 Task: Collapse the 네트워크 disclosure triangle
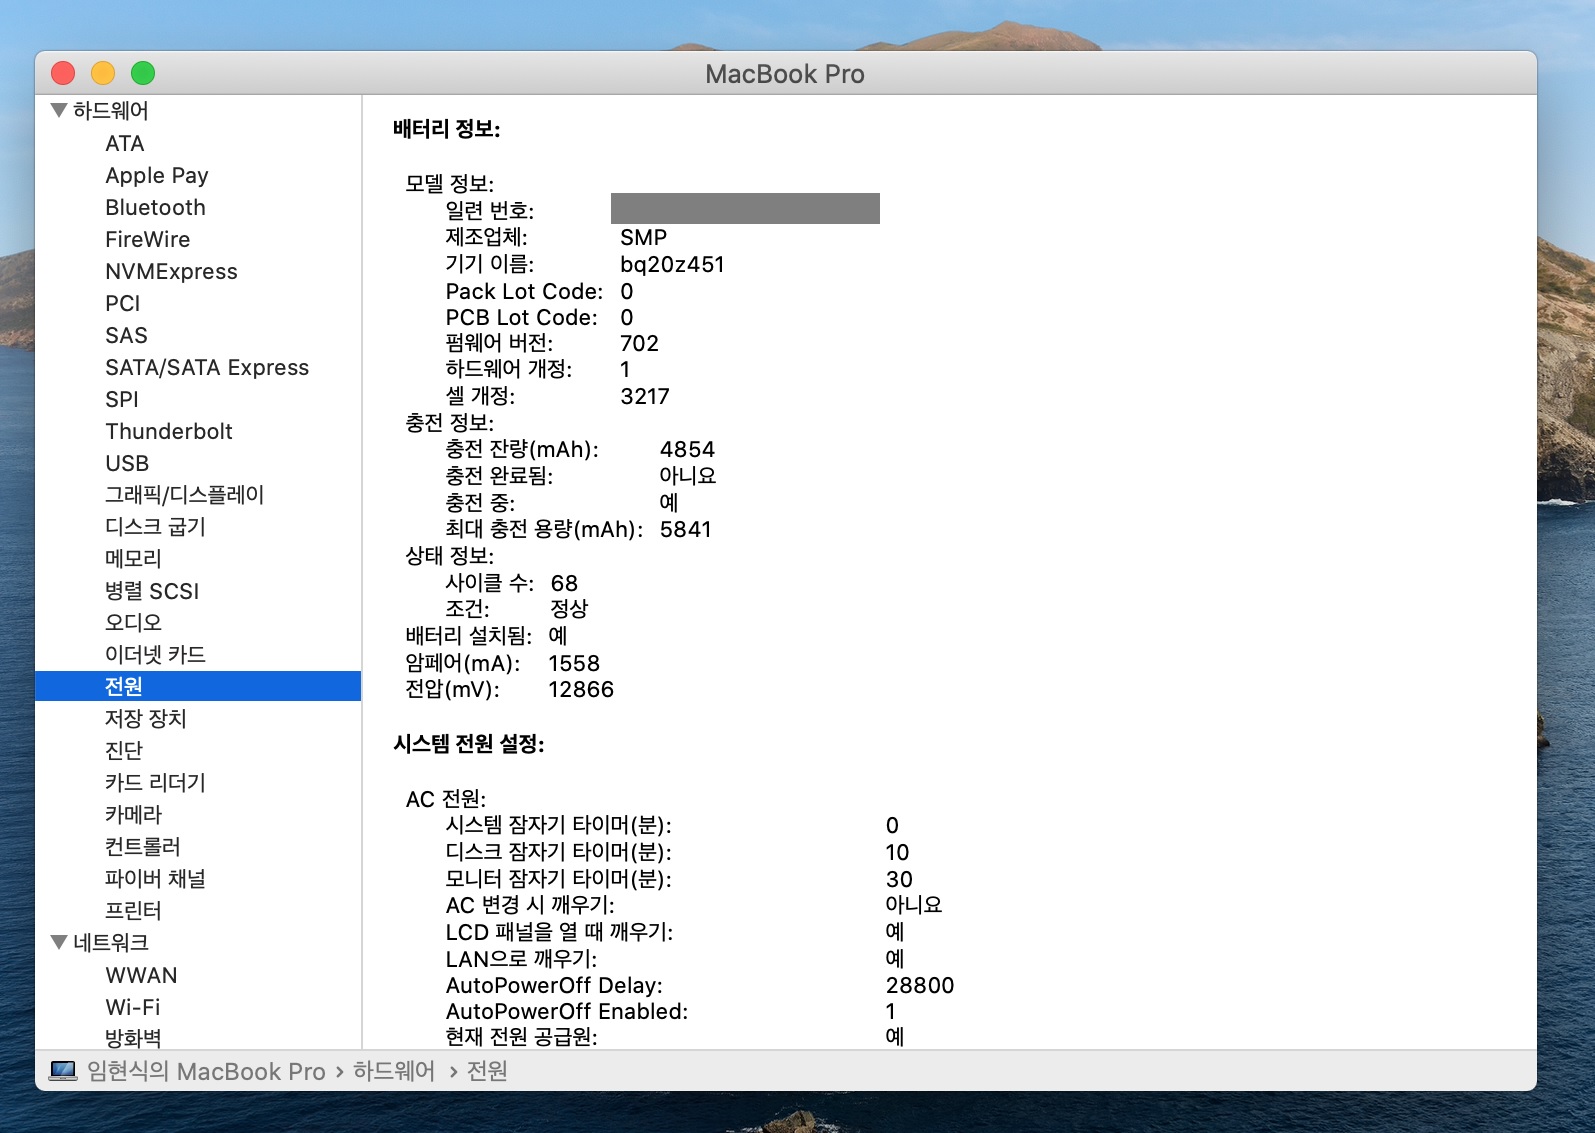[59, 942]
